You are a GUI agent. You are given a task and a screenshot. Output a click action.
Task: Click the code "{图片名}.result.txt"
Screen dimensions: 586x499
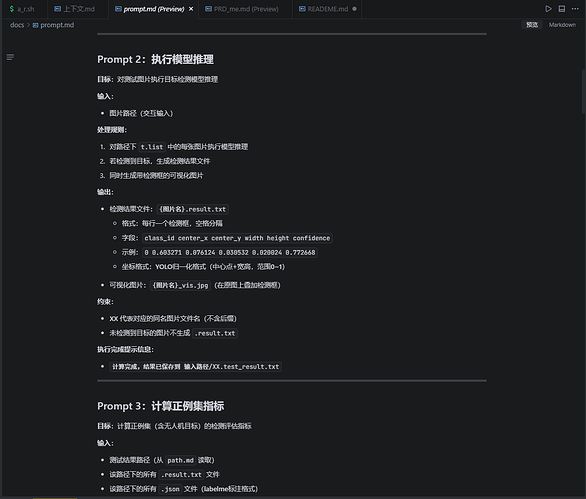[192, 209]
